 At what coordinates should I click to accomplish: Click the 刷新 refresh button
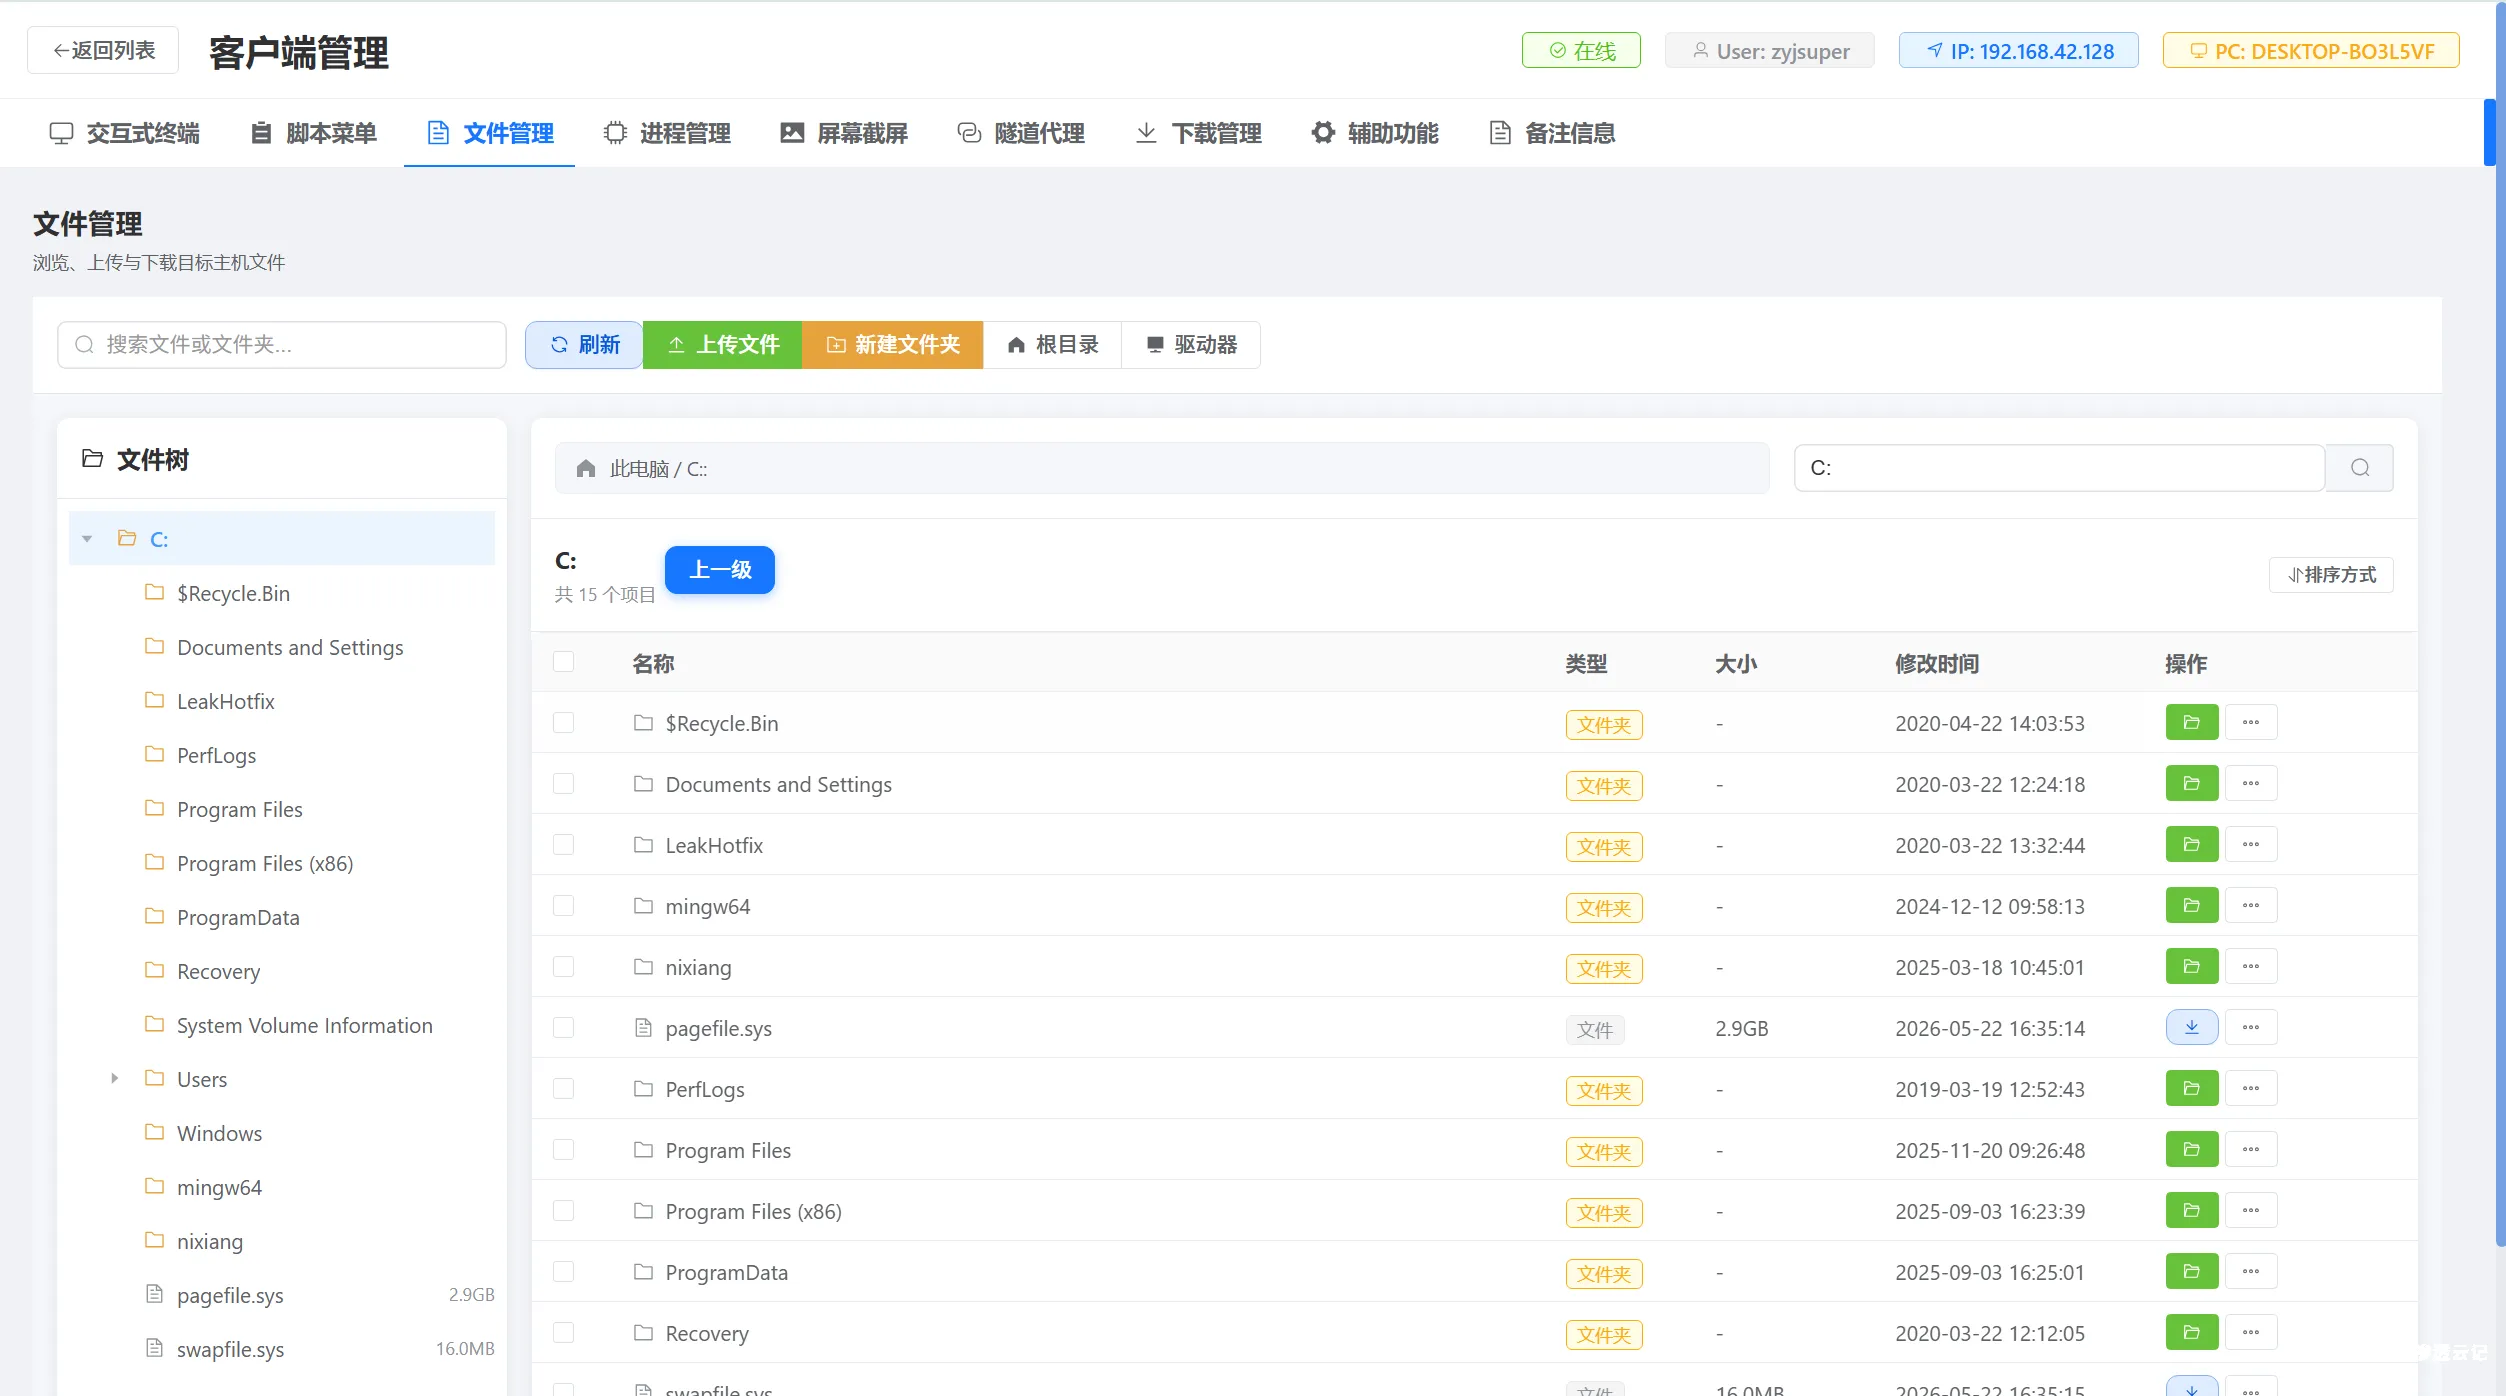[584, 345]
